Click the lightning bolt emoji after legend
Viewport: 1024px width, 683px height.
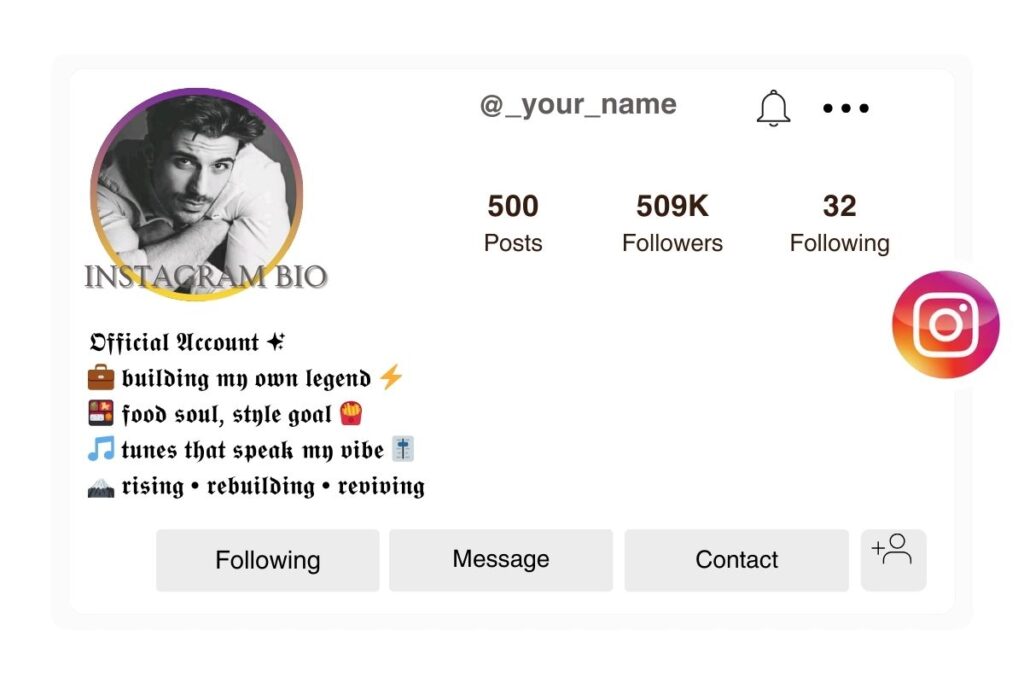391,377
